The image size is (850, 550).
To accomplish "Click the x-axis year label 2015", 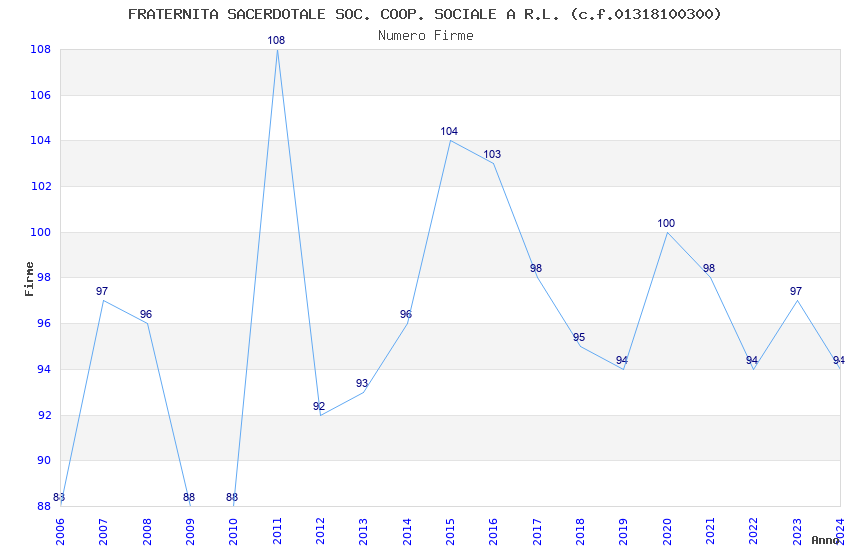I will click(x=450, y=531).
